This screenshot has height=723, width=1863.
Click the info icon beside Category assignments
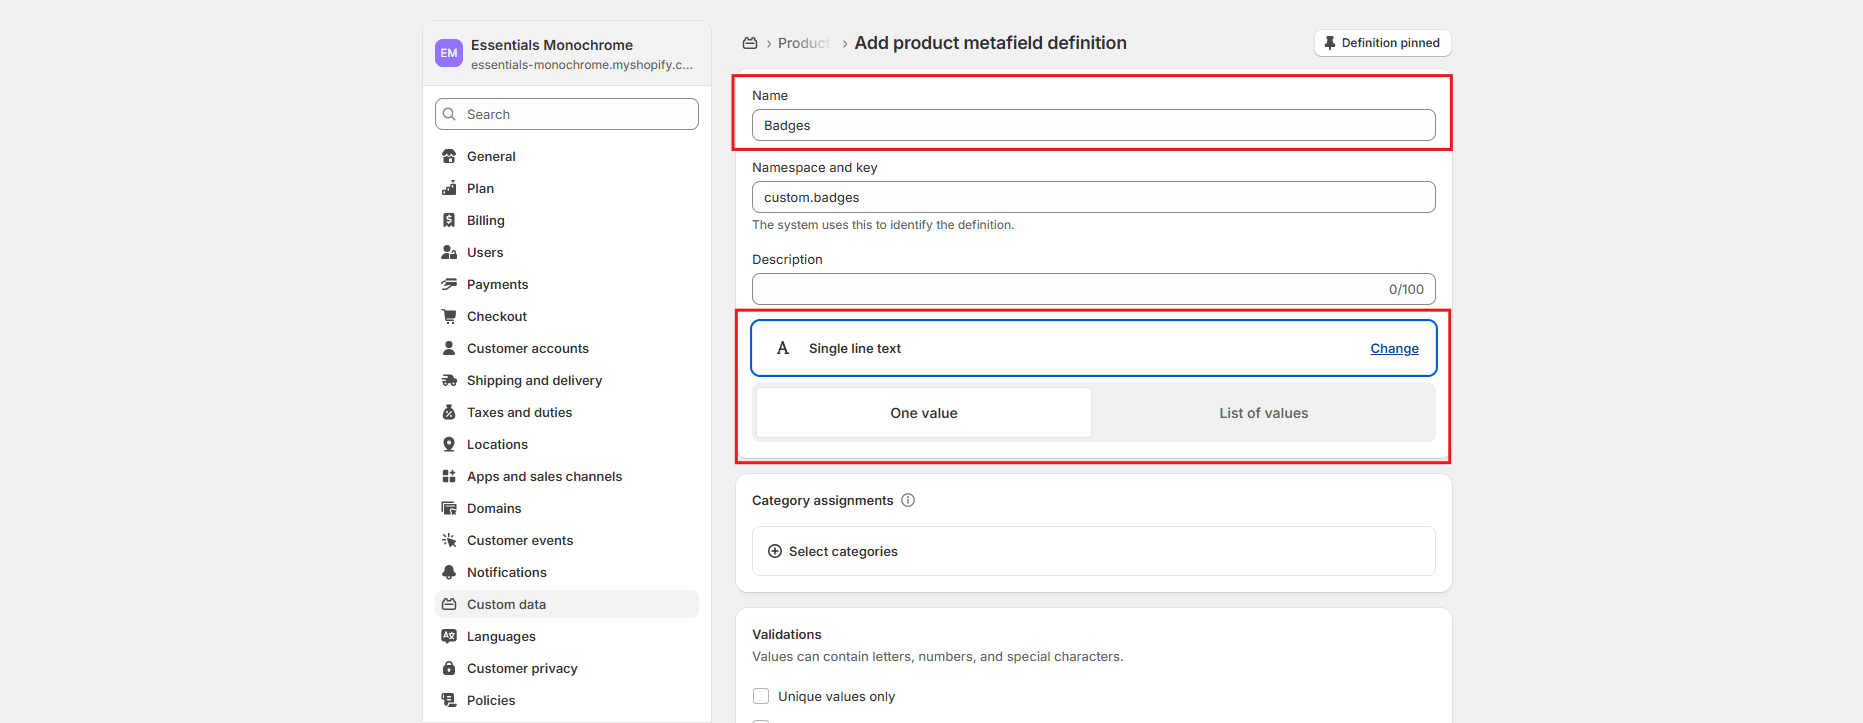pos(908,500)
